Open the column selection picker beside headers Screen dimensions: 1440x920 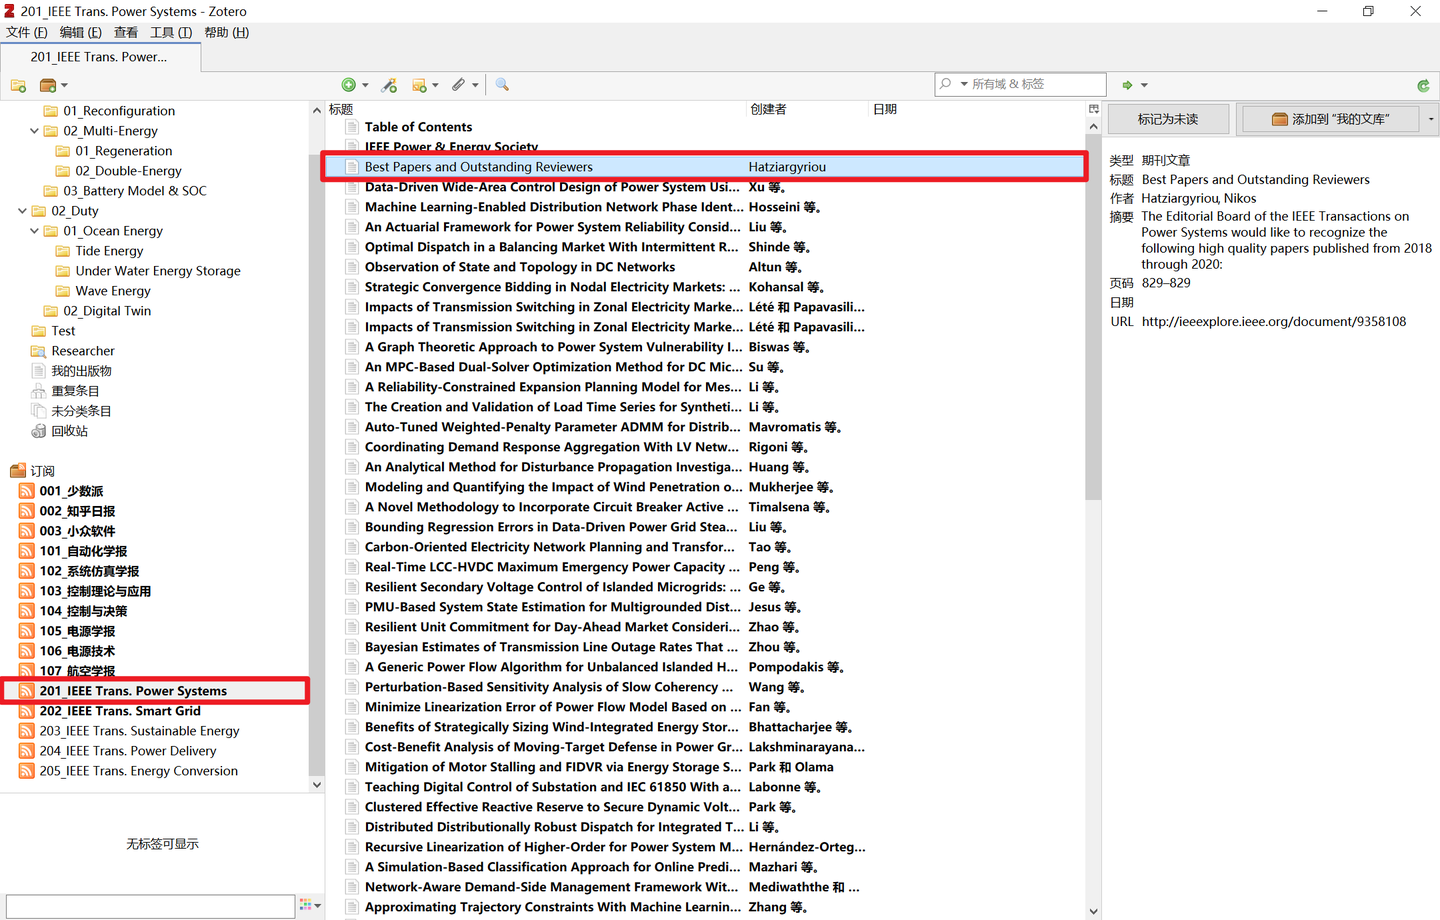(x=1093, y=109)
